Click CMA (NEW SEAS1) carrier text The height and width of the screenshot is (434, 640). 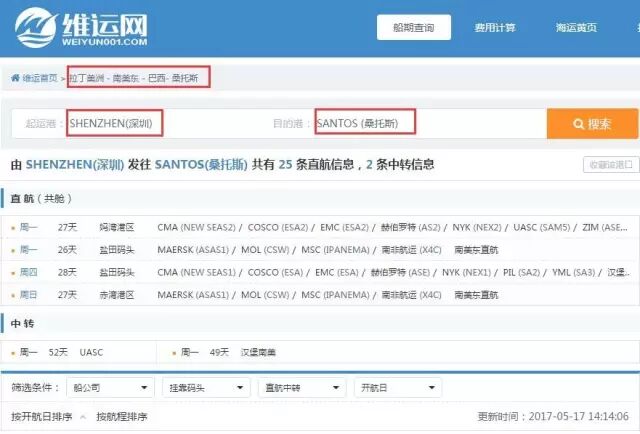click(196, 272)
